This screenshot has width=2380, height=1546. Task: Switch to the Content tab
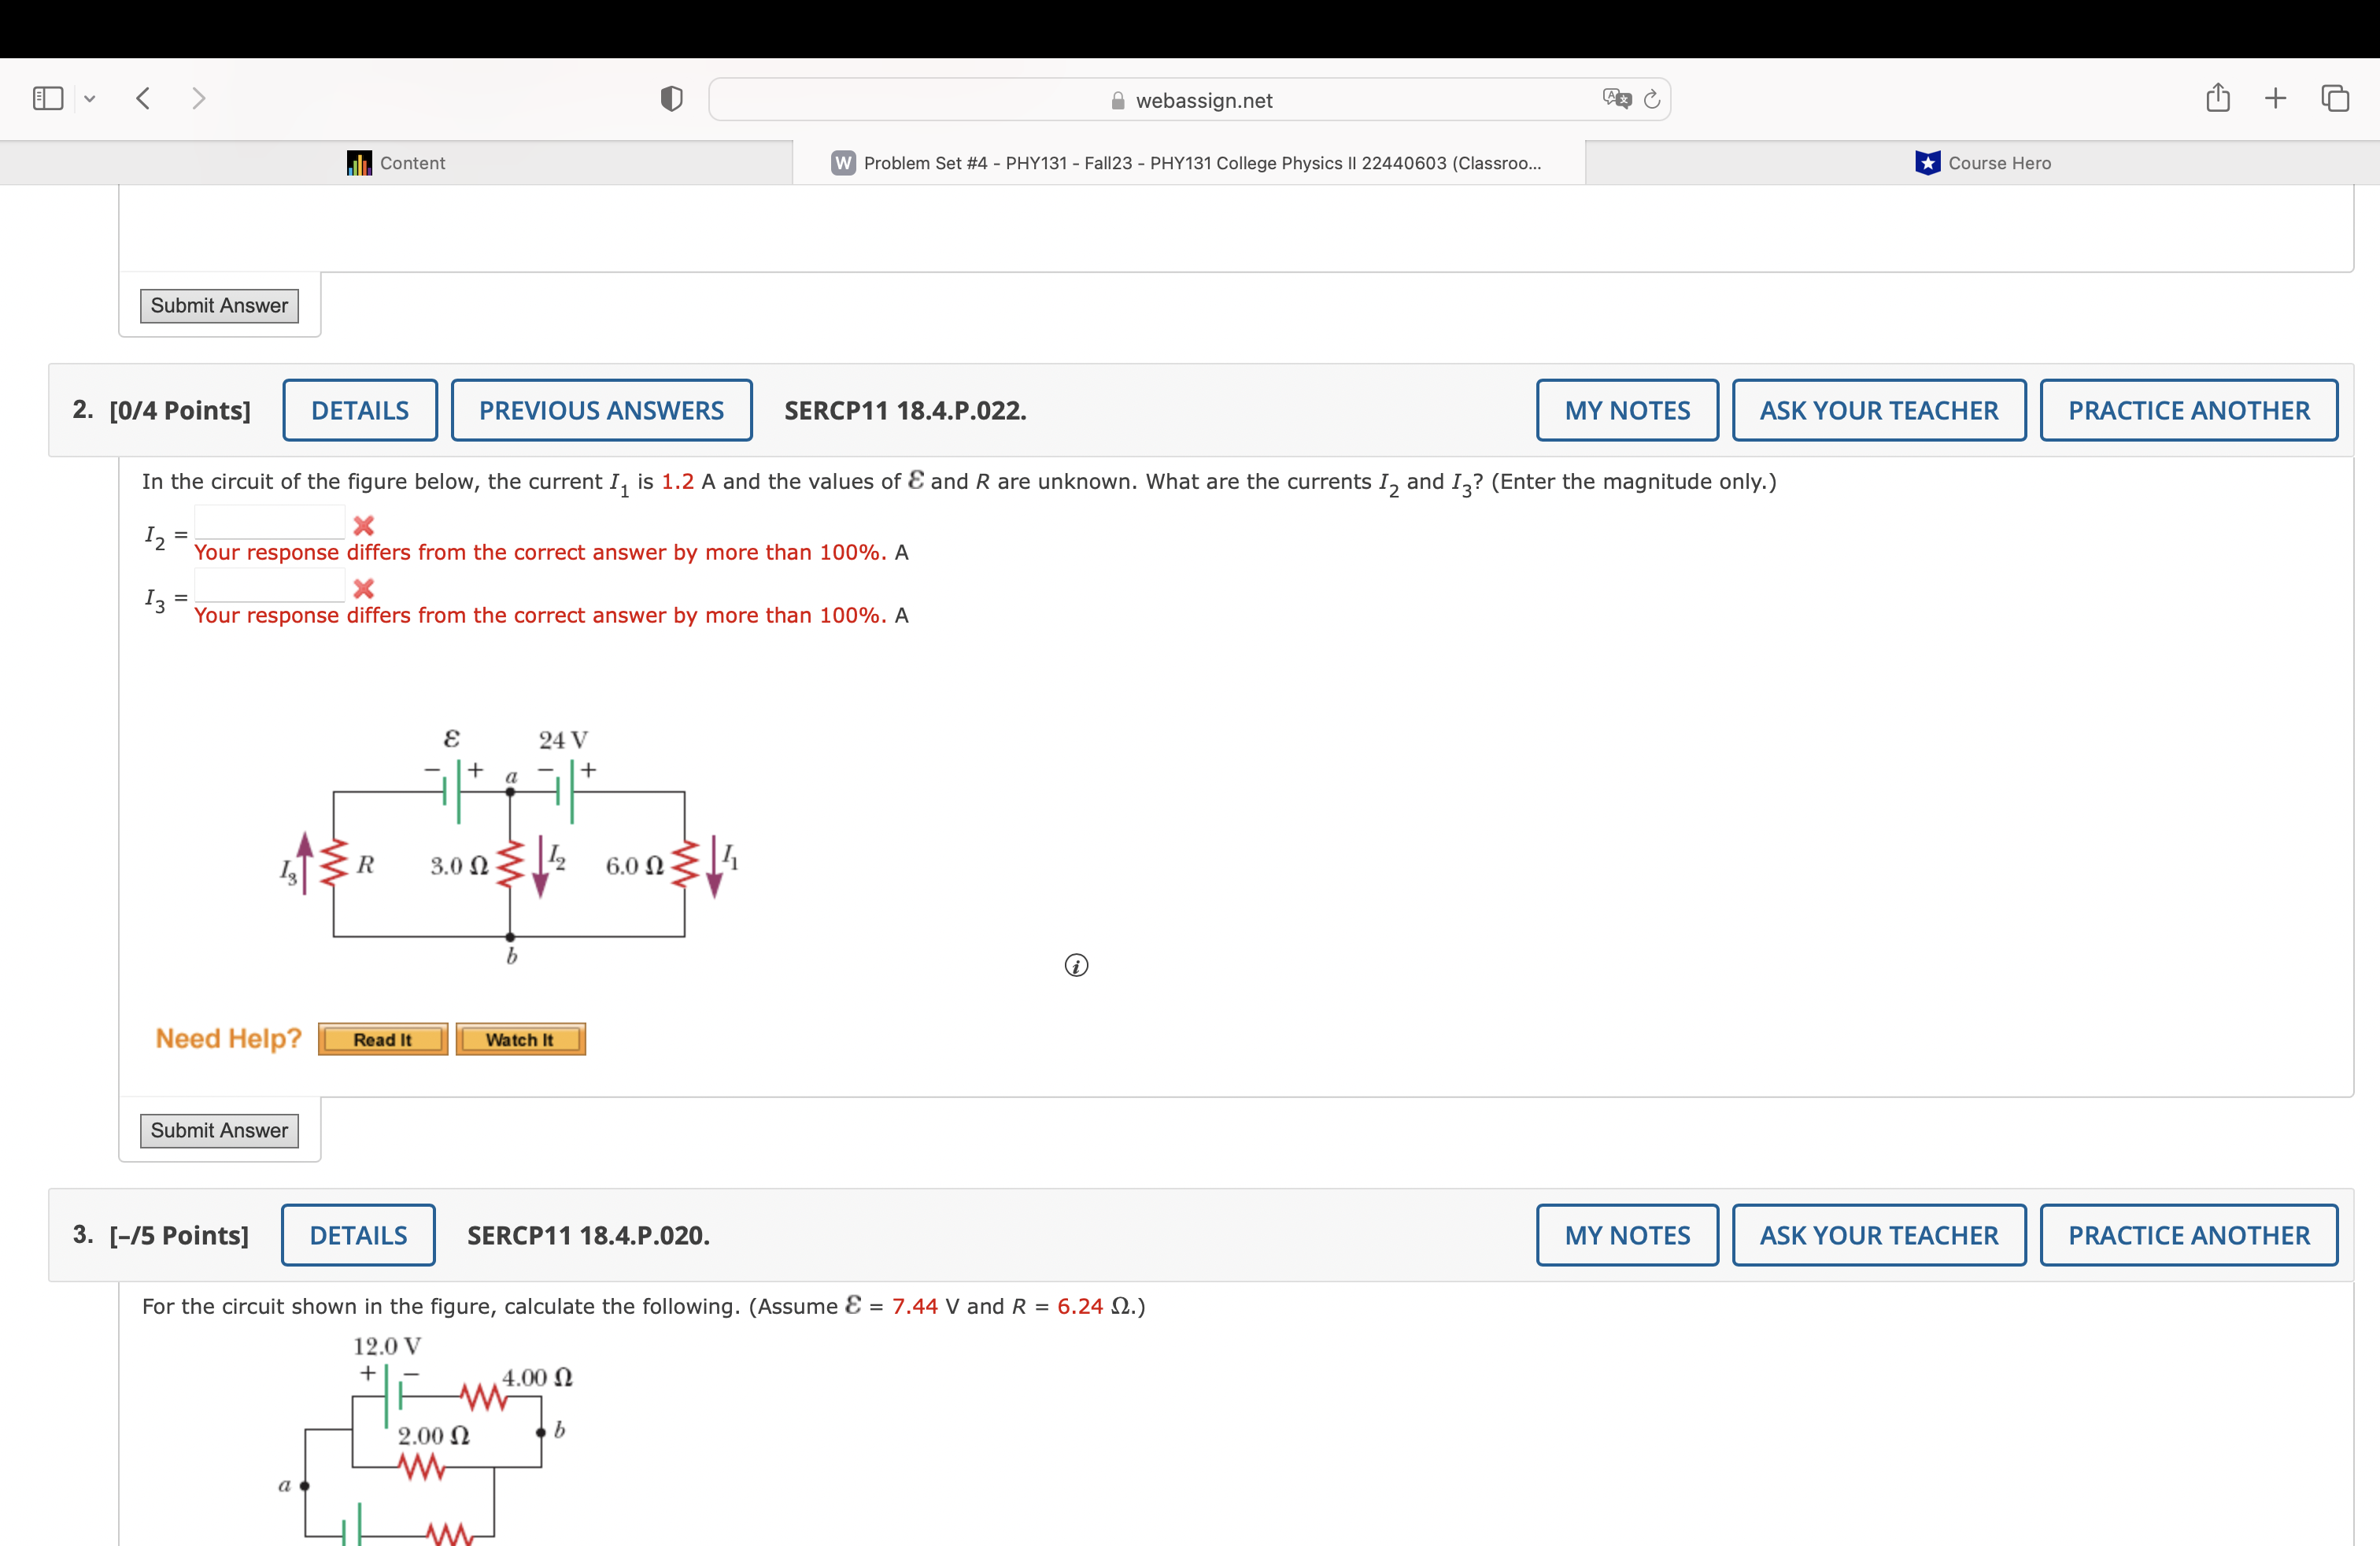point(396,162)
